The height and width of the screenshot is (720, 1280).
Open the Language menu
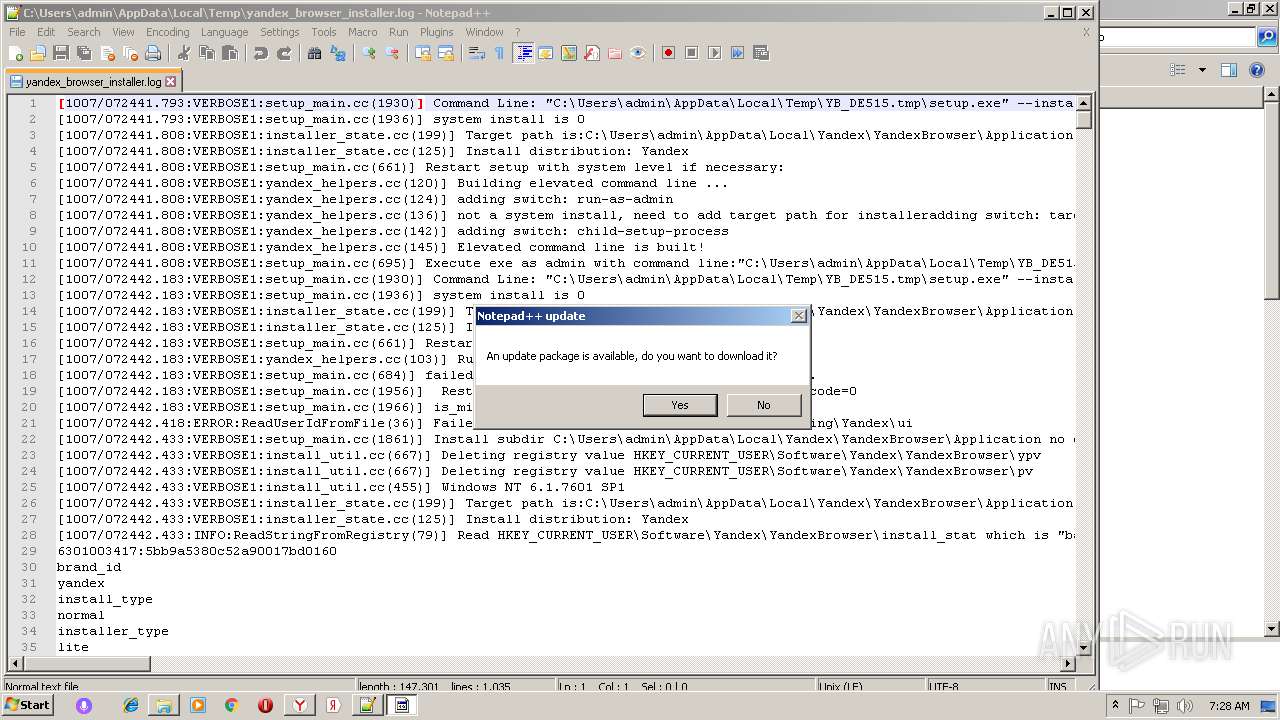click(x=224, y=32)
